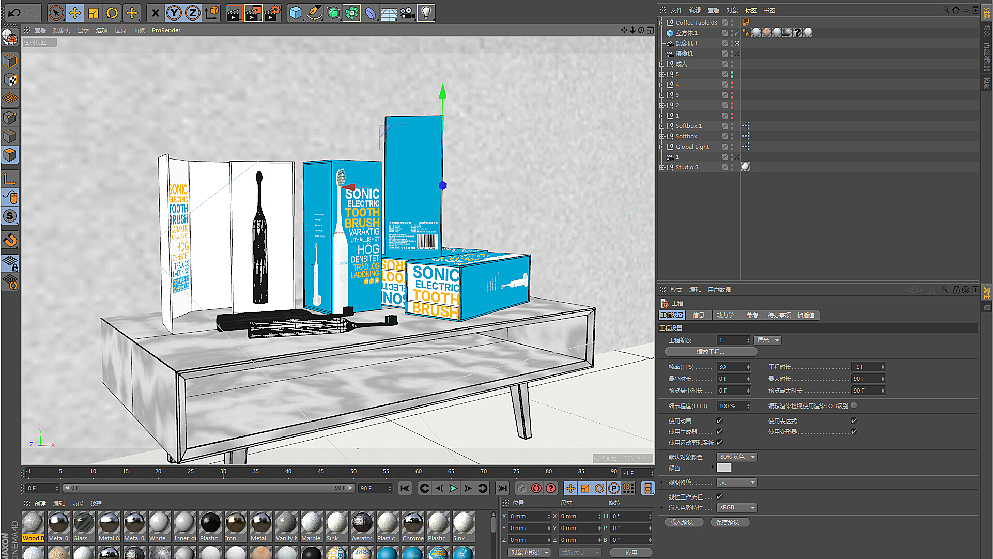
Task: Click the coordinate system icon
Action: pos(212,12)
